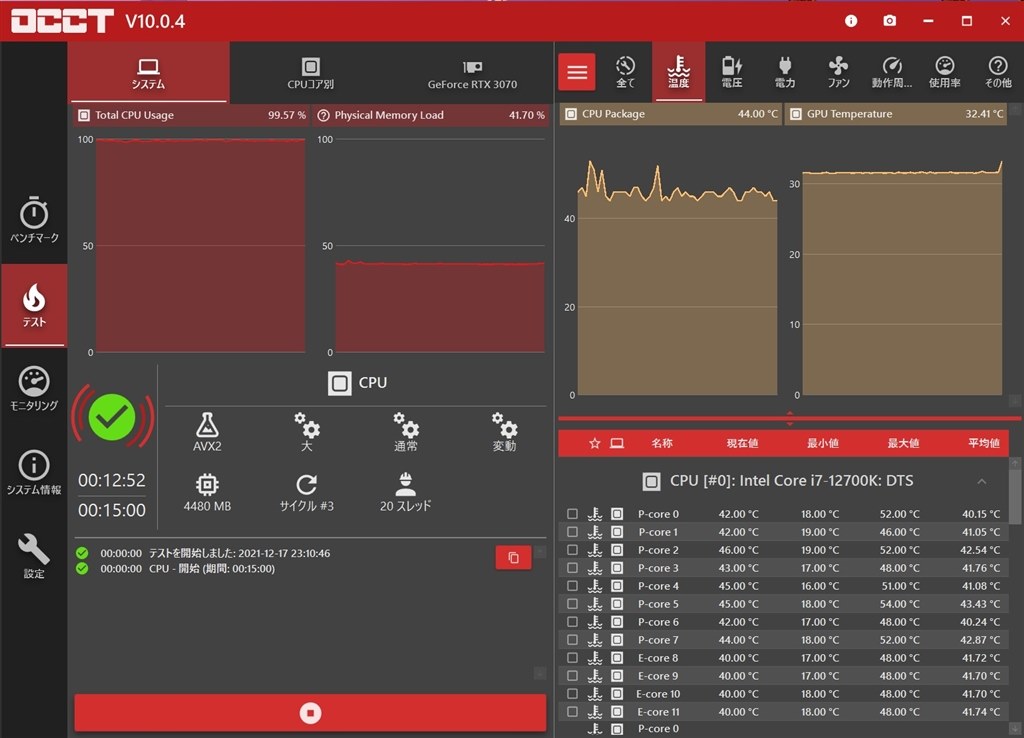
Task: Show all sensors with 全て tab
Action: (x=625, y=72)
